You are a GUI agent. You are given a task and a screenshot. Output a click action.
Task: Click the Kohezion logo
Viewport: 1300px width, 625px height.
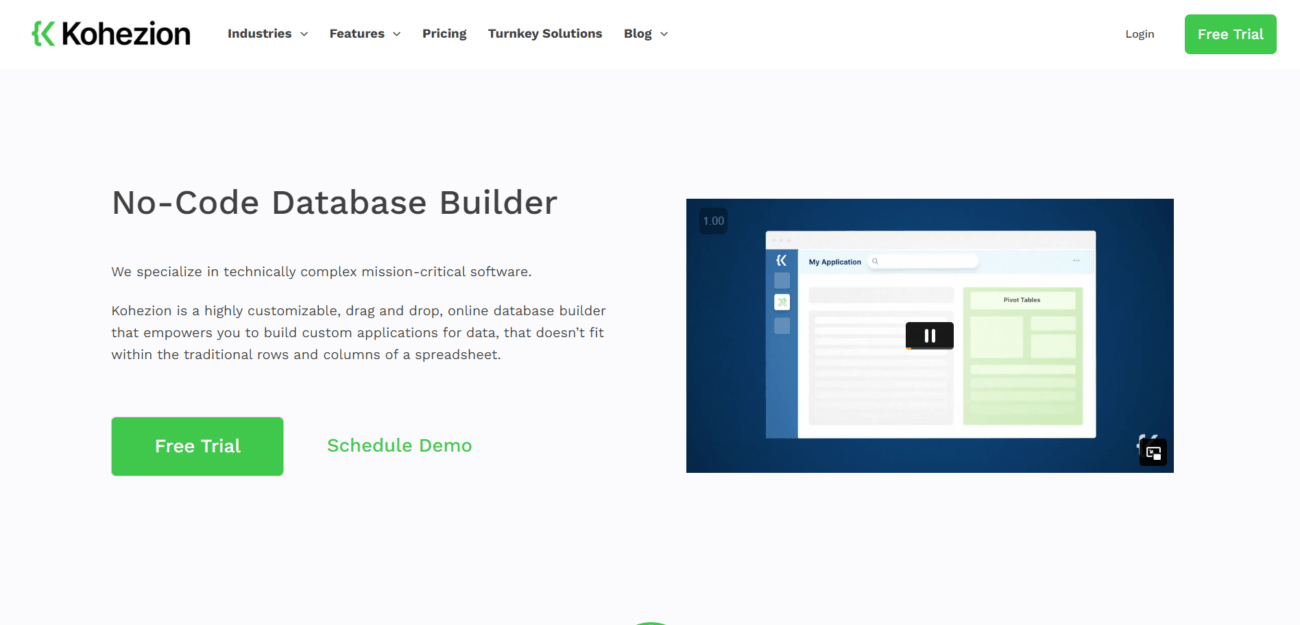111,34
